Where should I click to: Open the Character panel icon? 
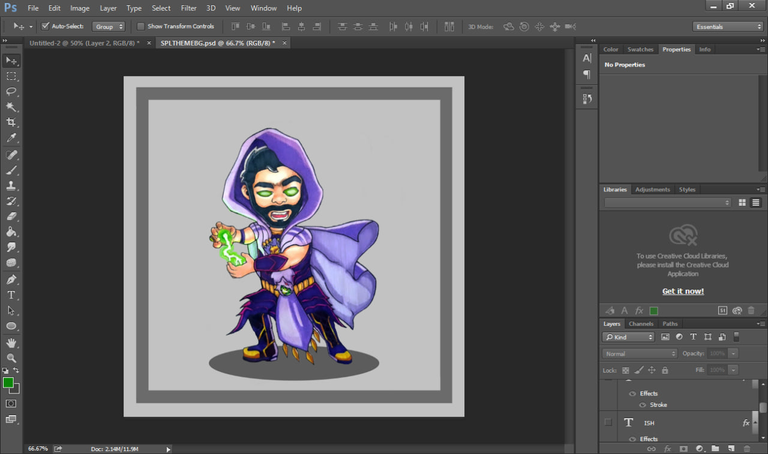(x=587, y=58)
